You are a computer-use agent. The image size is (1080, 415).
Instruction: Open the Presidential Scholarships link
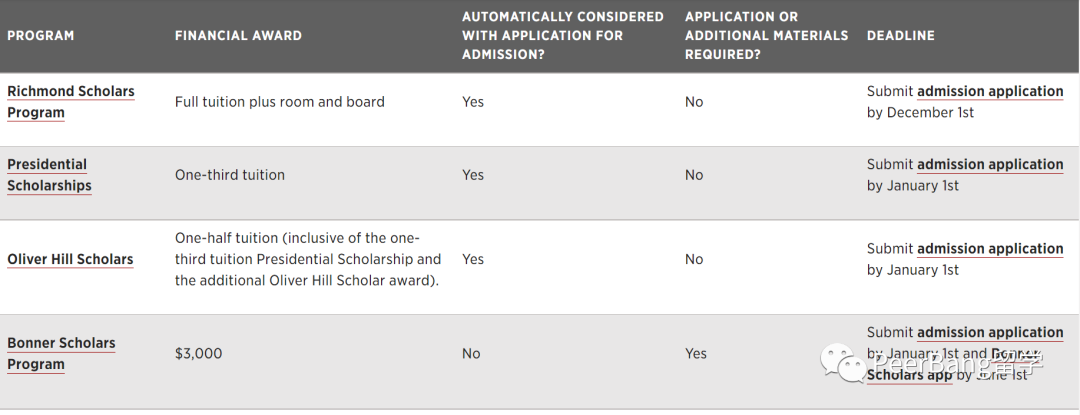(x=50, y=175)
